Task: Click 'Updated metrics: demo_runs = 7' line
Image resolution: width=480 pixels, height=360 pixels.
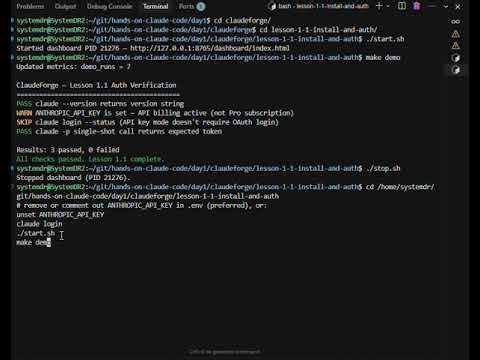Action: (73, 67)
